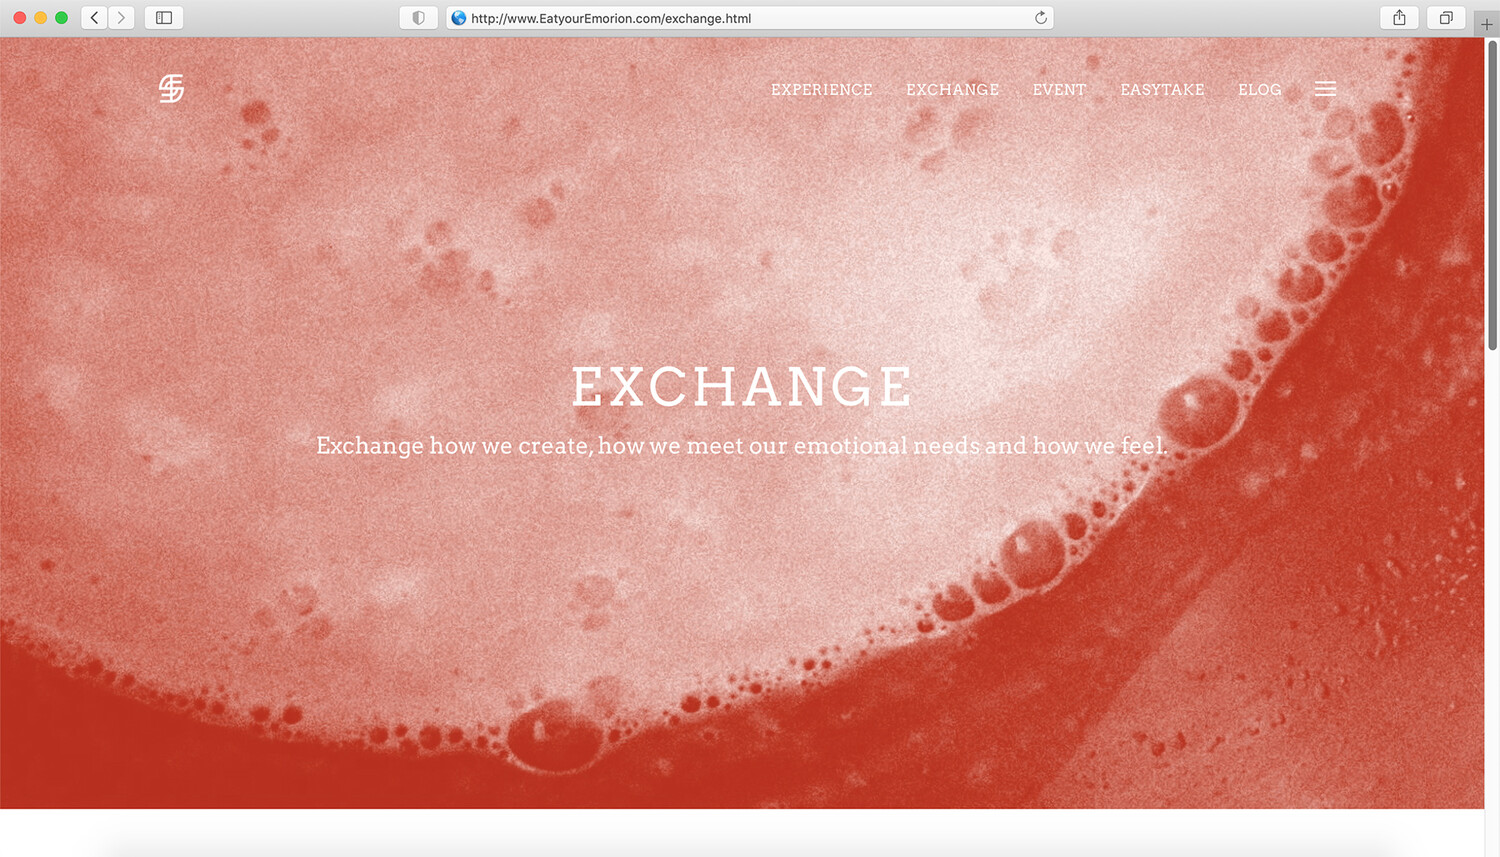Maximize window with green button
The width and height of the screenshot is (1500, 857).
61,18
